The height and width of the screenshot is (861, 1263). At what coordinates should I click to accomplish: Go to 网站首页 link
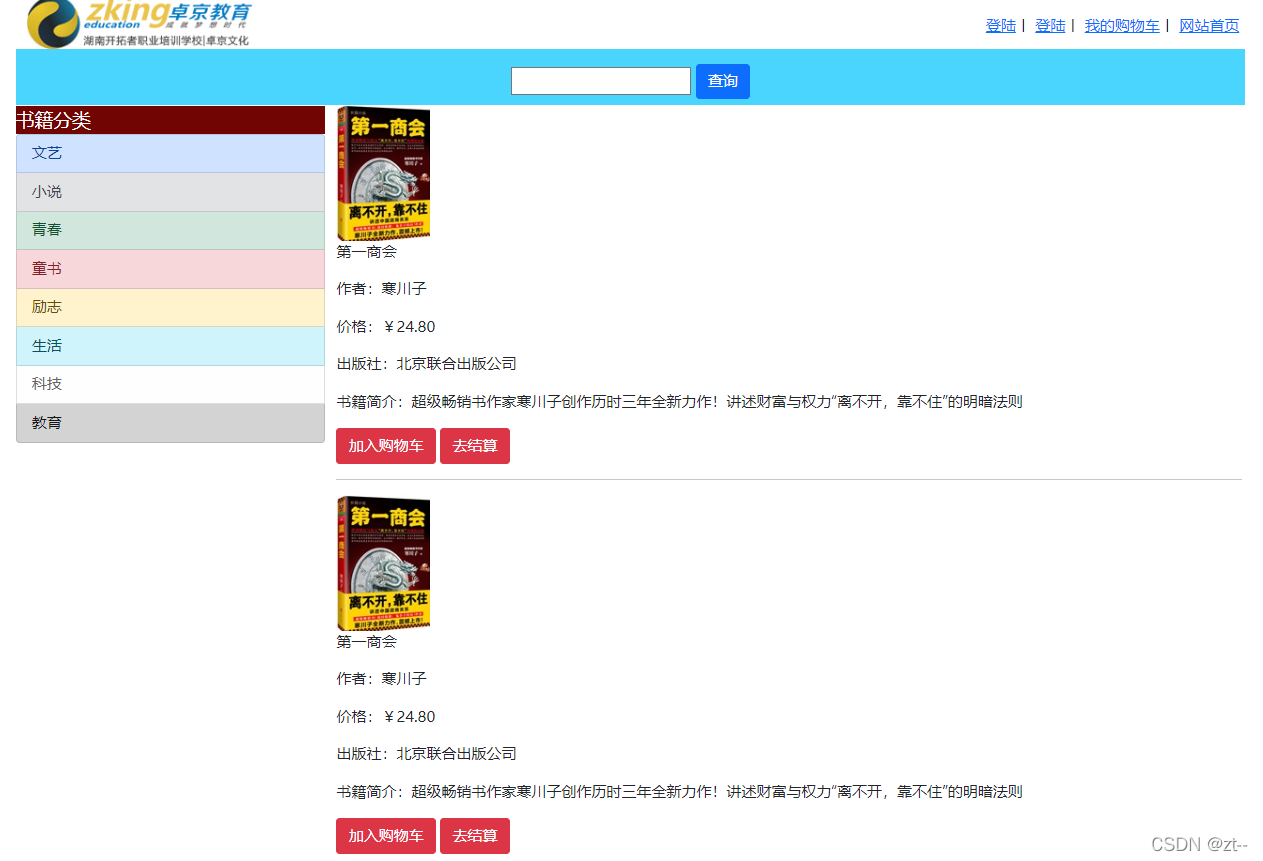[x=1209, y=26]
